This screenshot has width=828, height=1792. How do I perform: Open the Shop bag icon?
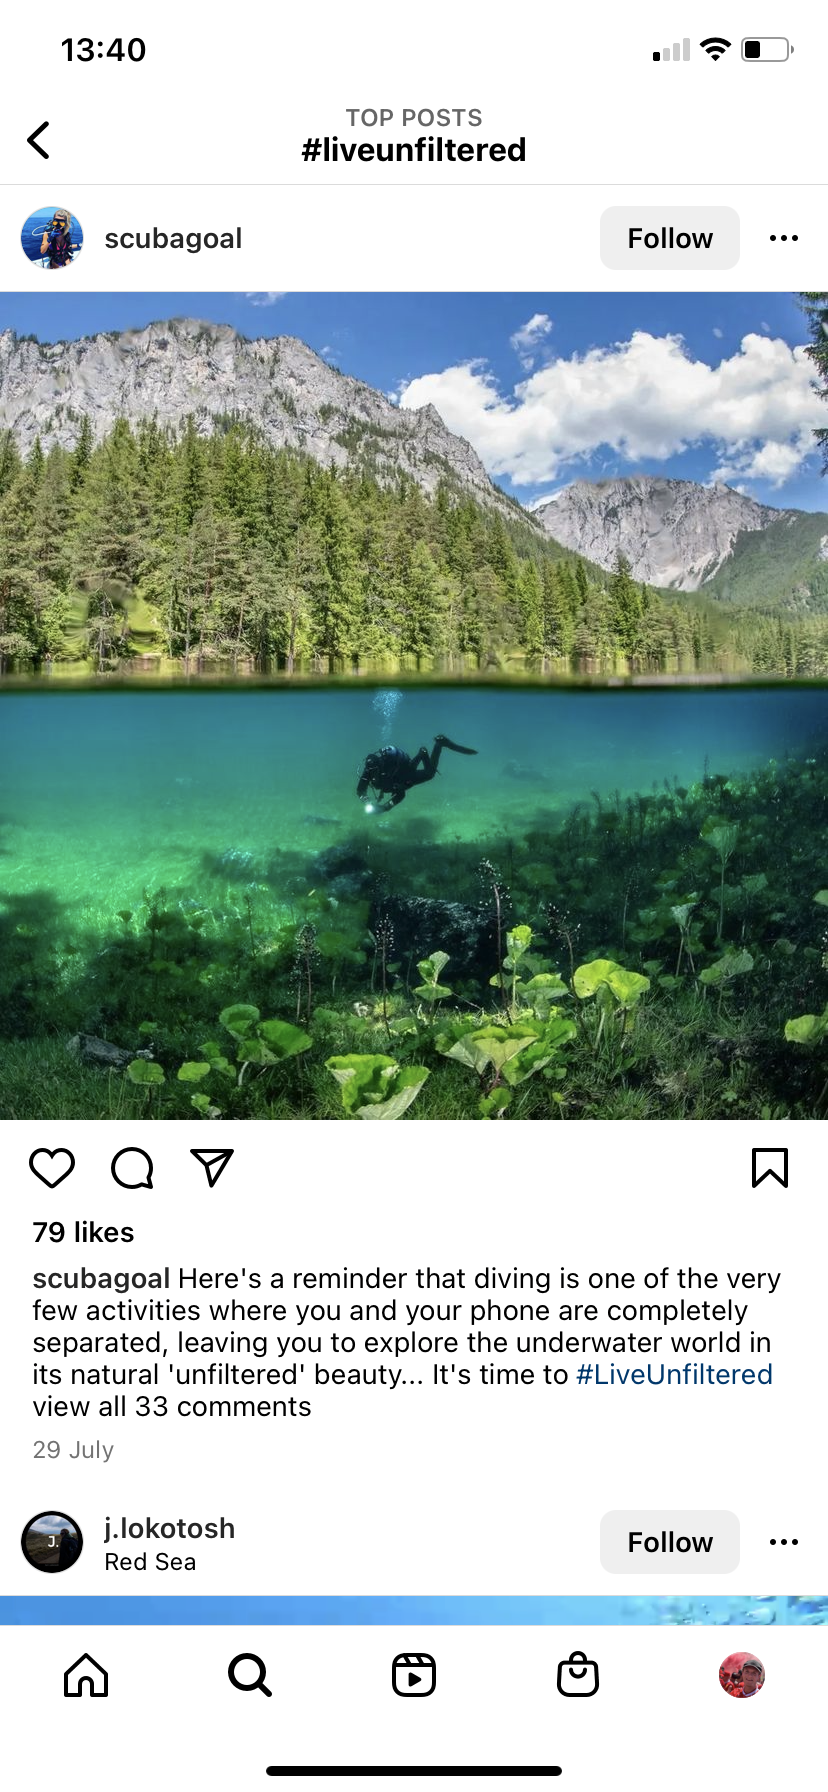tap(578, 1675)
